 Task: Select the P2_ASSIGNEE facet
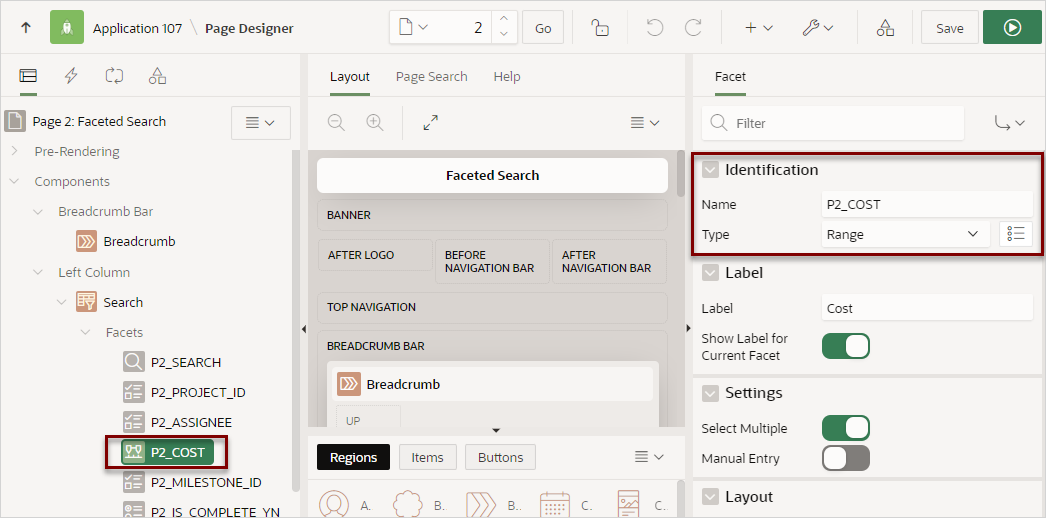click(x=191, y=423)
